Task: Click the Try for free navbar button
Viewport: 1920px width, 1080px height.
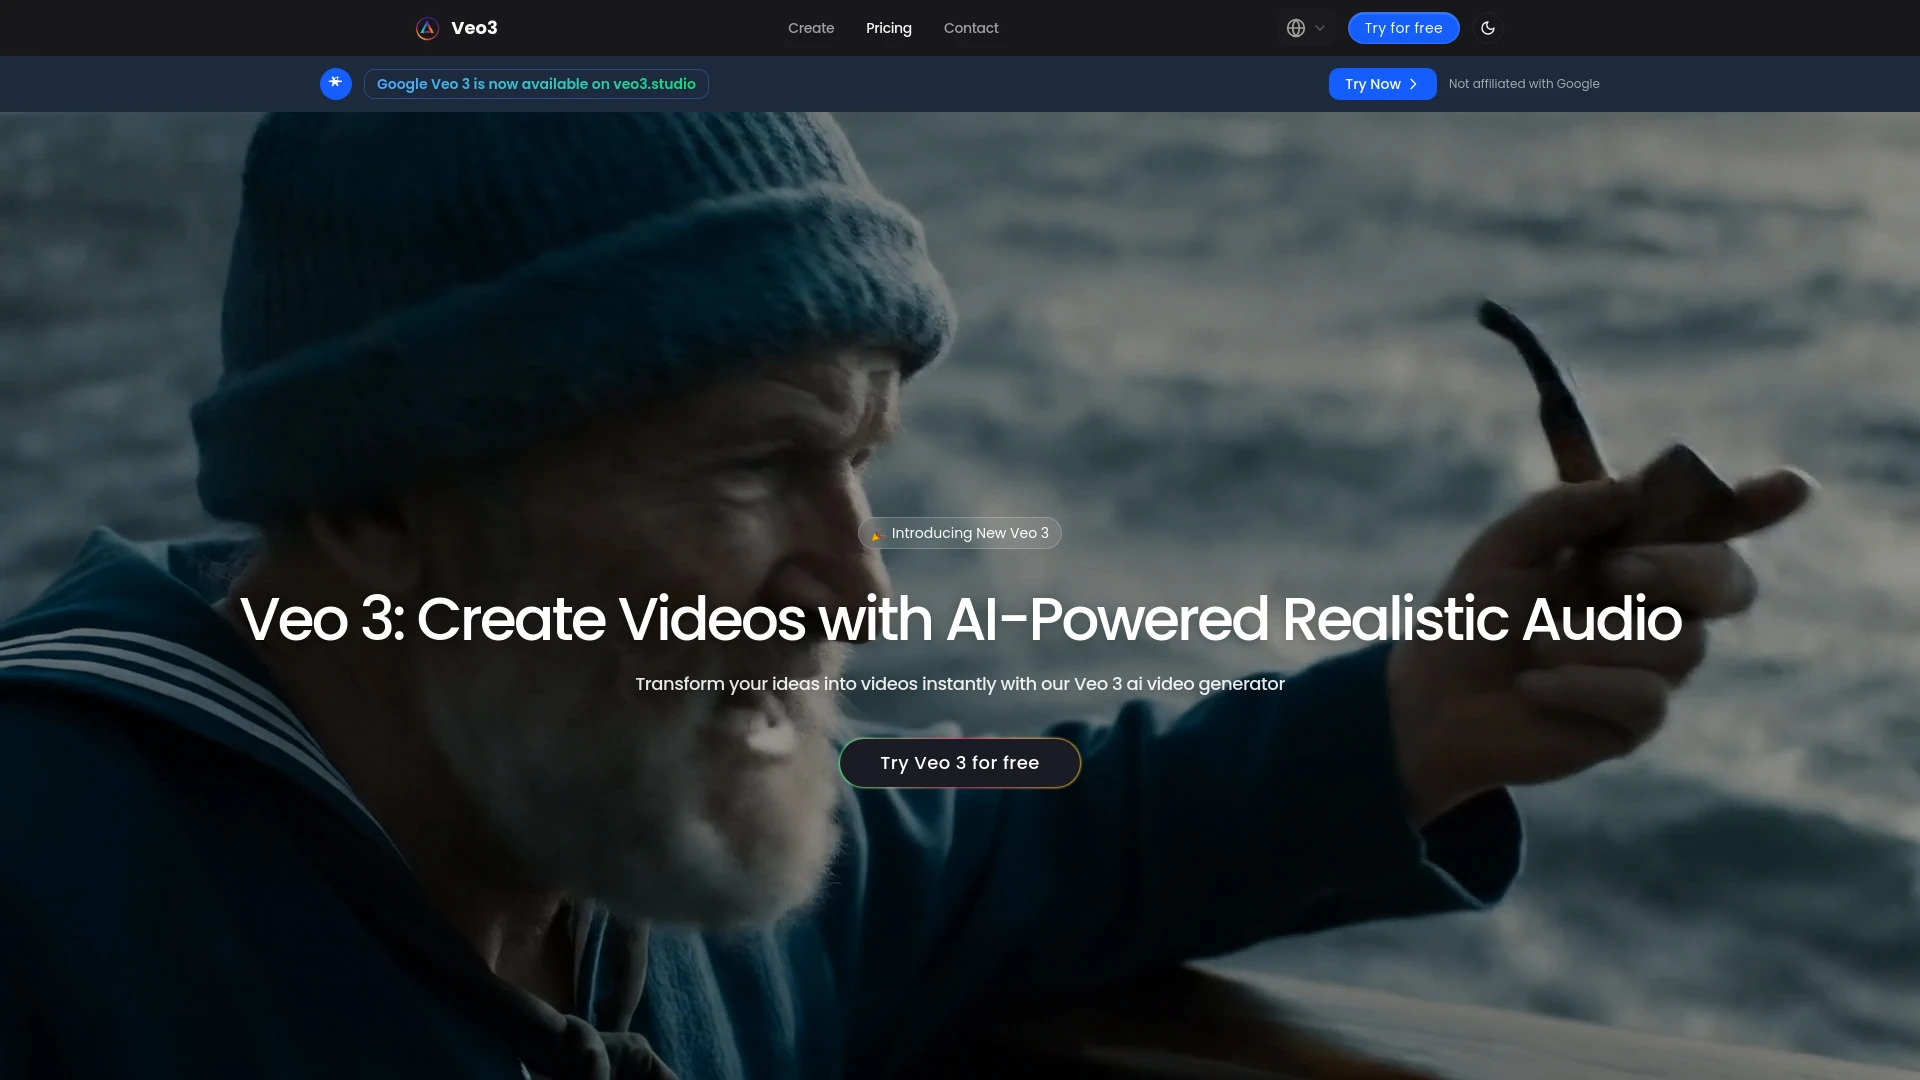Action: (1403, 28)
